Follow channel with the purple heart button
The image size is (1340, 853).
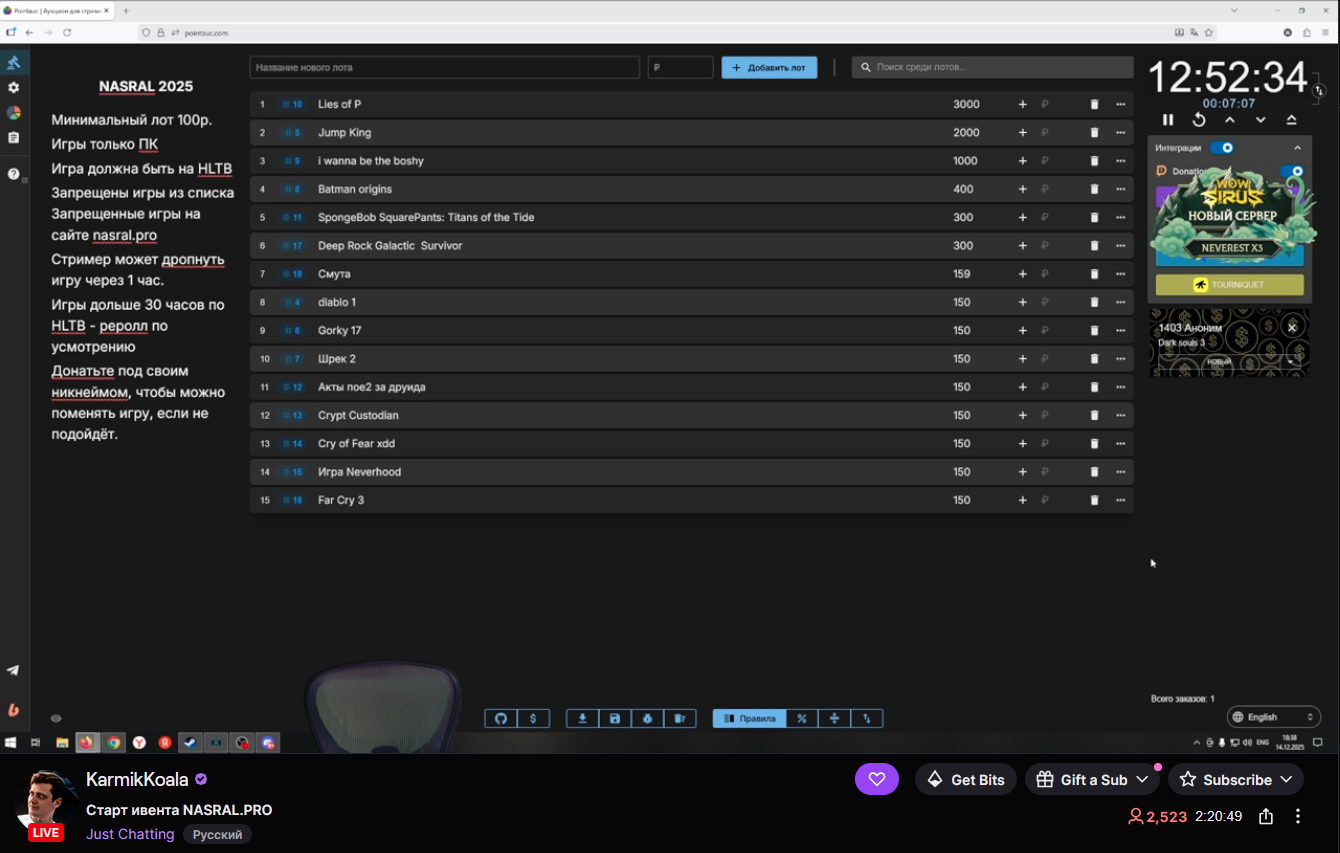877,780
